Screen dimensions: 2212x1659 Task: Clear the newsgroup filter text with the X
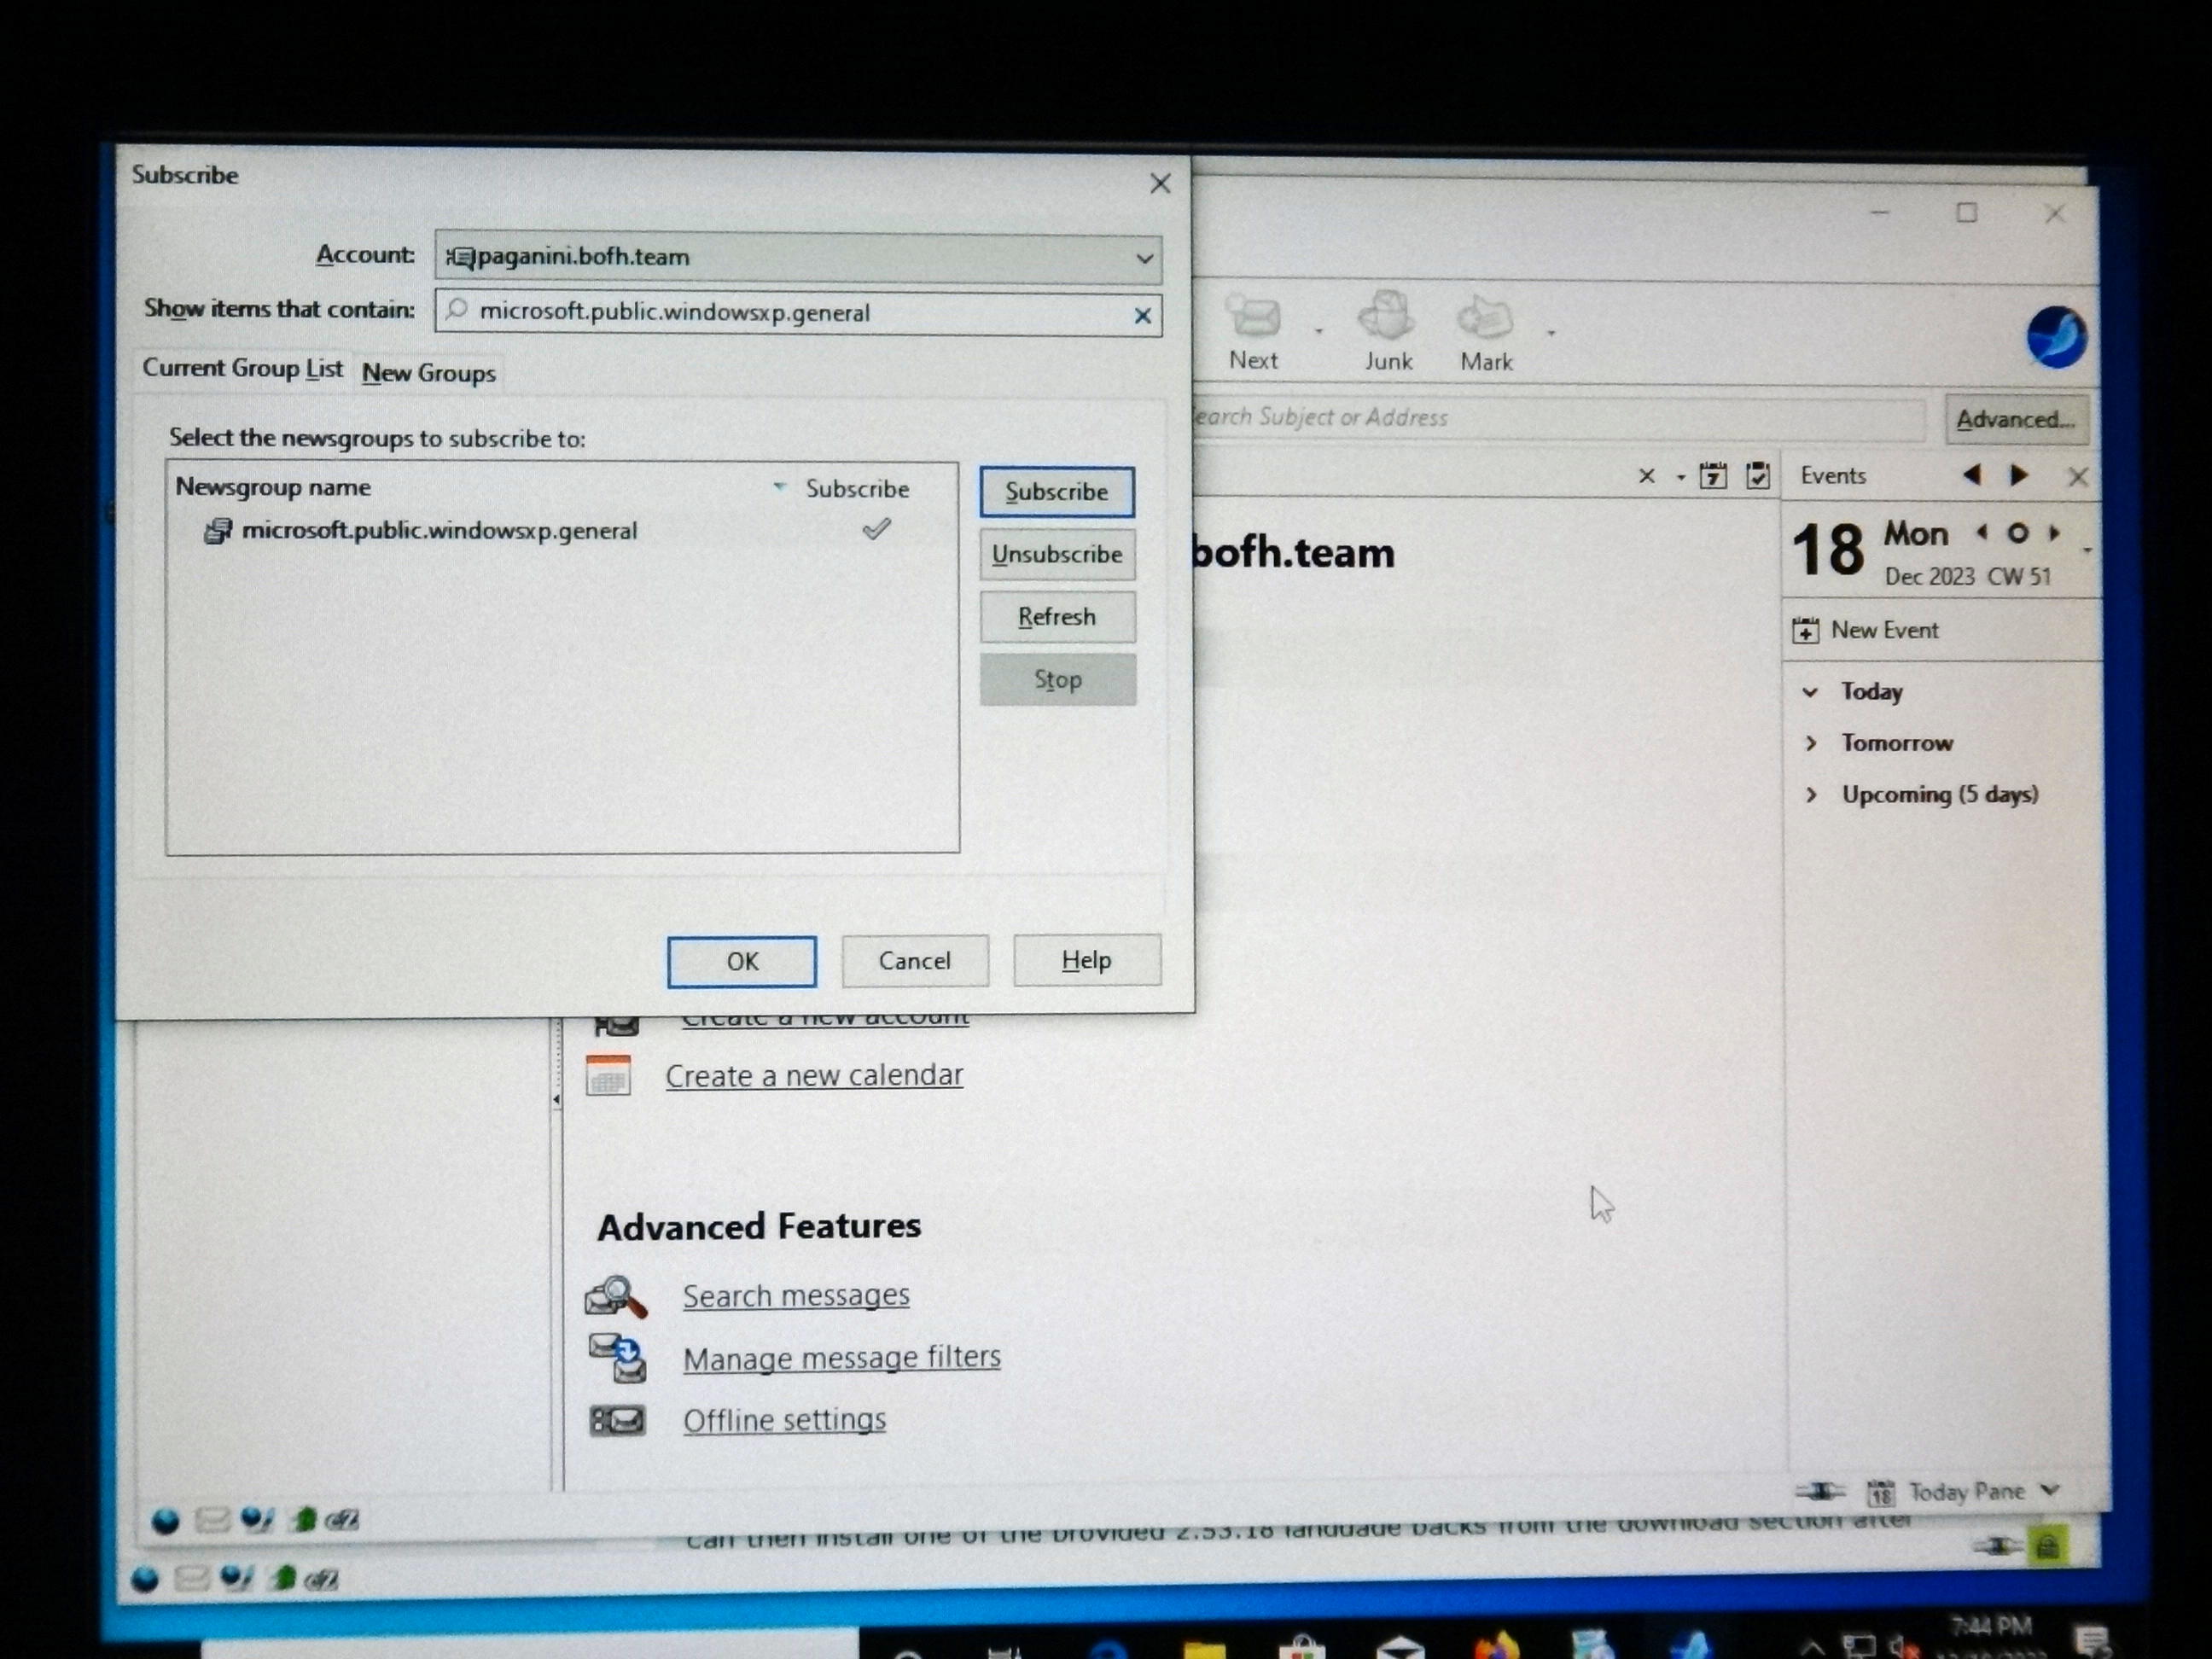point(1142,316)
